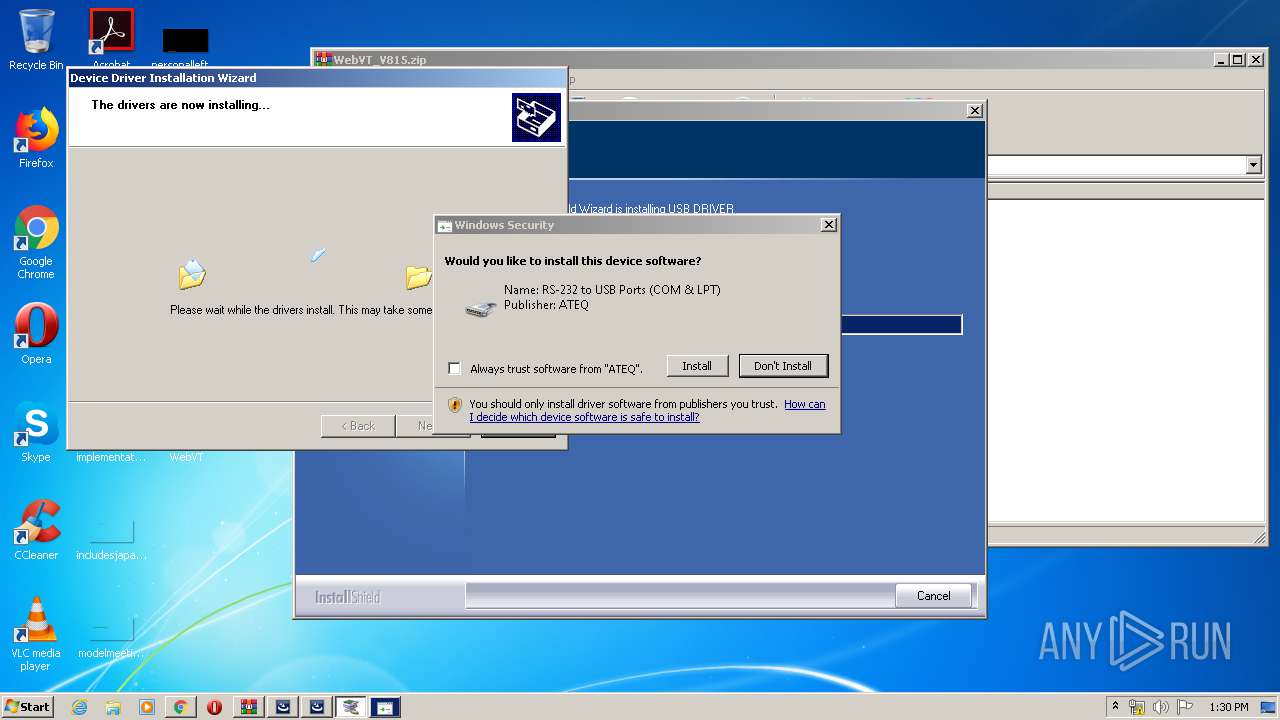Screen dimensions: 1280x720
Task: Close the InstallShield wizard window
Action: pos(975,111)
